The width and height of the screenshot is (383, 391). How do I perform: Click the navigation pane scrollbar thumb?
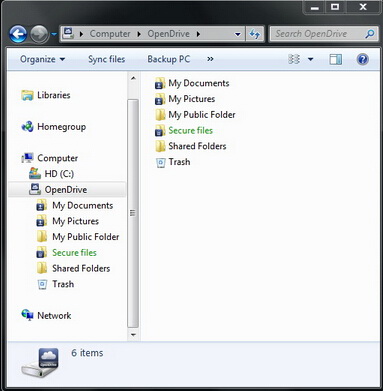click(x=133, y=213)
